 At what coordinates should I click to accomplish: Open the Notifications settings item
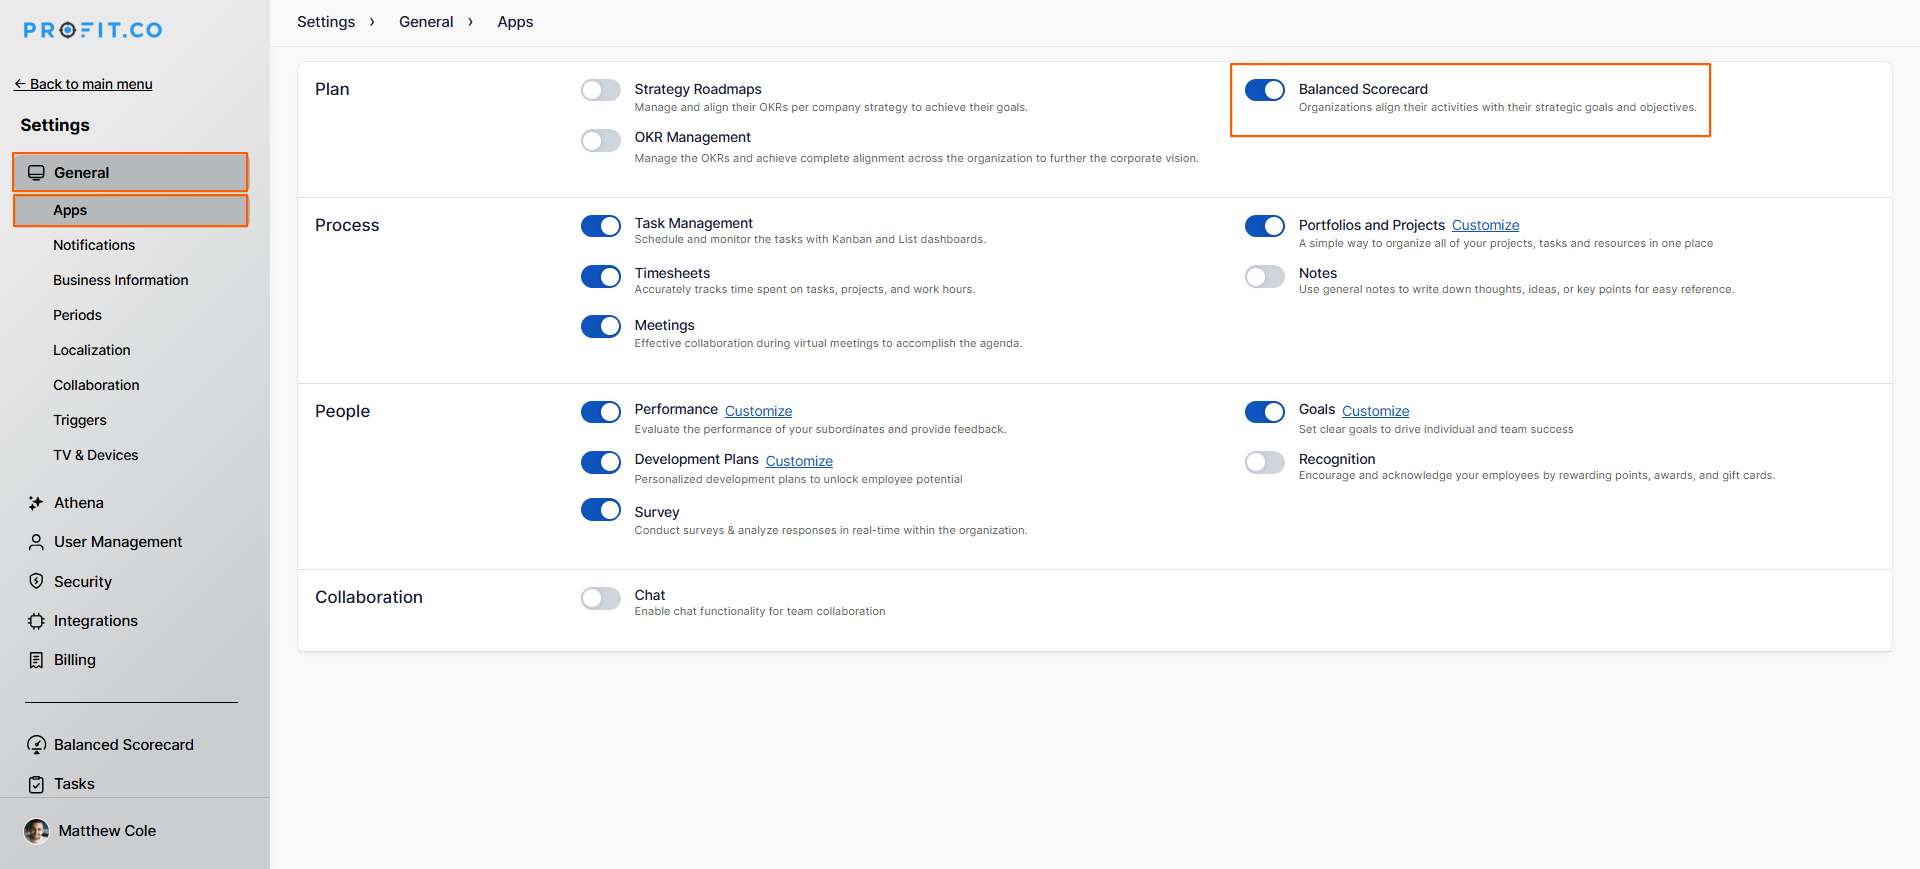pos(94,245)
